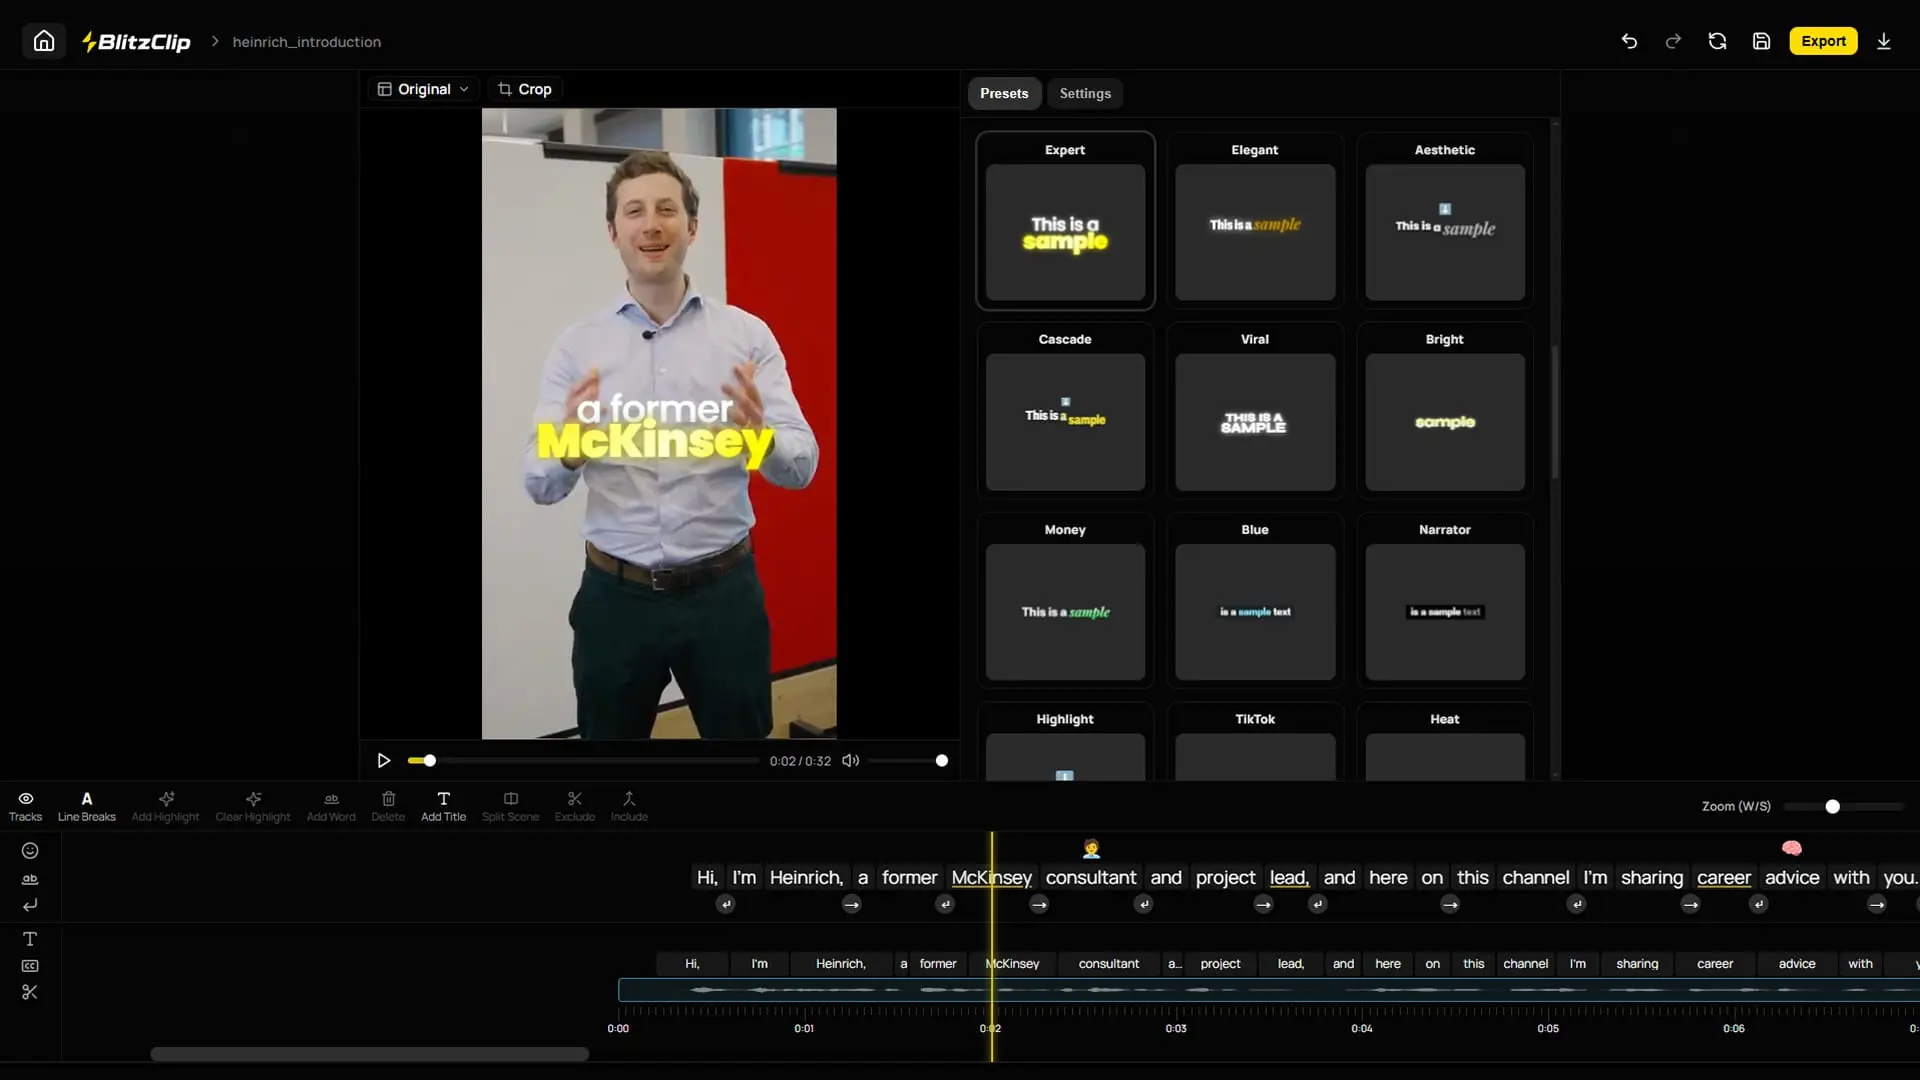
Task: Select the Blue caption preset
Action: click(1255, 600)
